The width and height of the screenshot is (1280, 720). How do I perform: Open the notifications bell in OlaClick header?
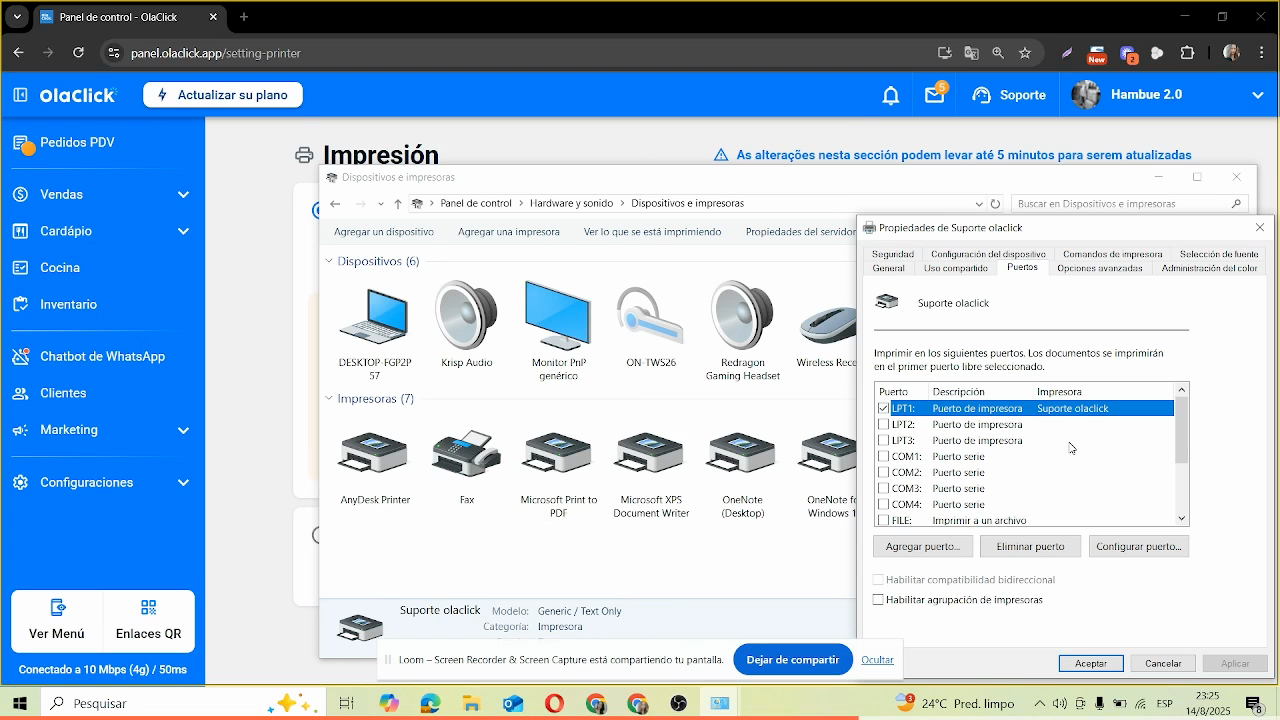point(890,95)
